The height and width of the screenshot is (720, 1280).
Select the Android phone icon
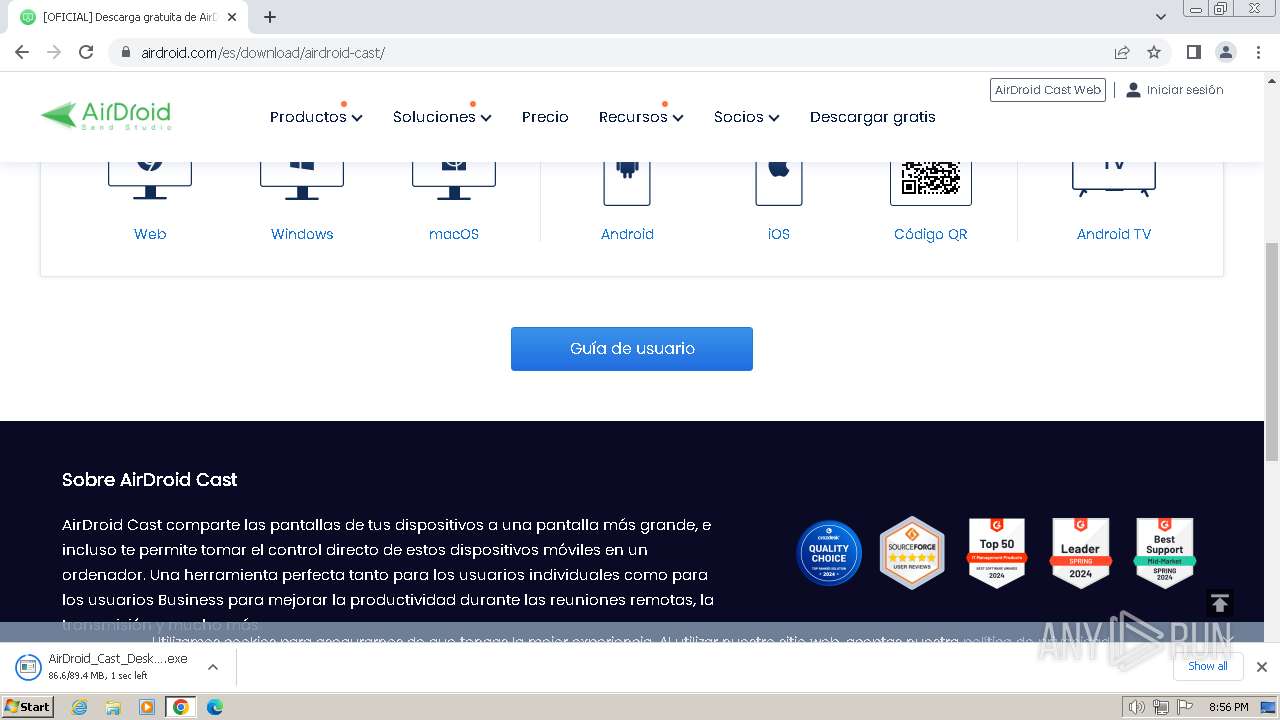(x=627, y=183)
